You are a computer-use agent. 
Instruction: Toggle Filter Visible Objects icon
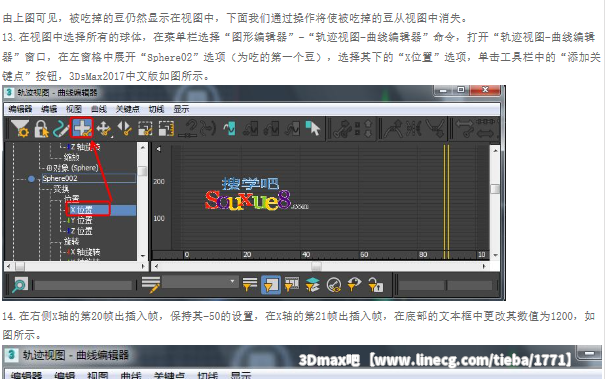point(354,285)
